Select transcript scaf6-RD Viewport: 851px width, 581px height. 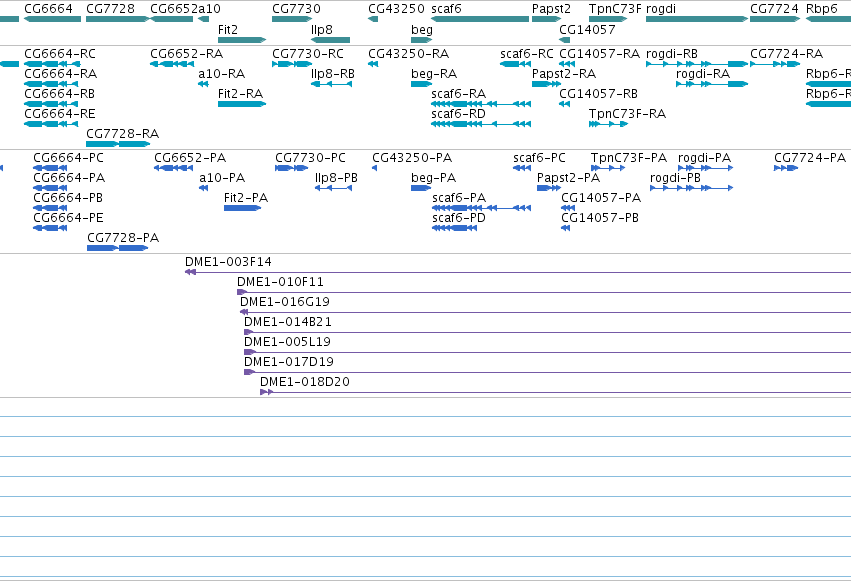[x=481, y=124]
